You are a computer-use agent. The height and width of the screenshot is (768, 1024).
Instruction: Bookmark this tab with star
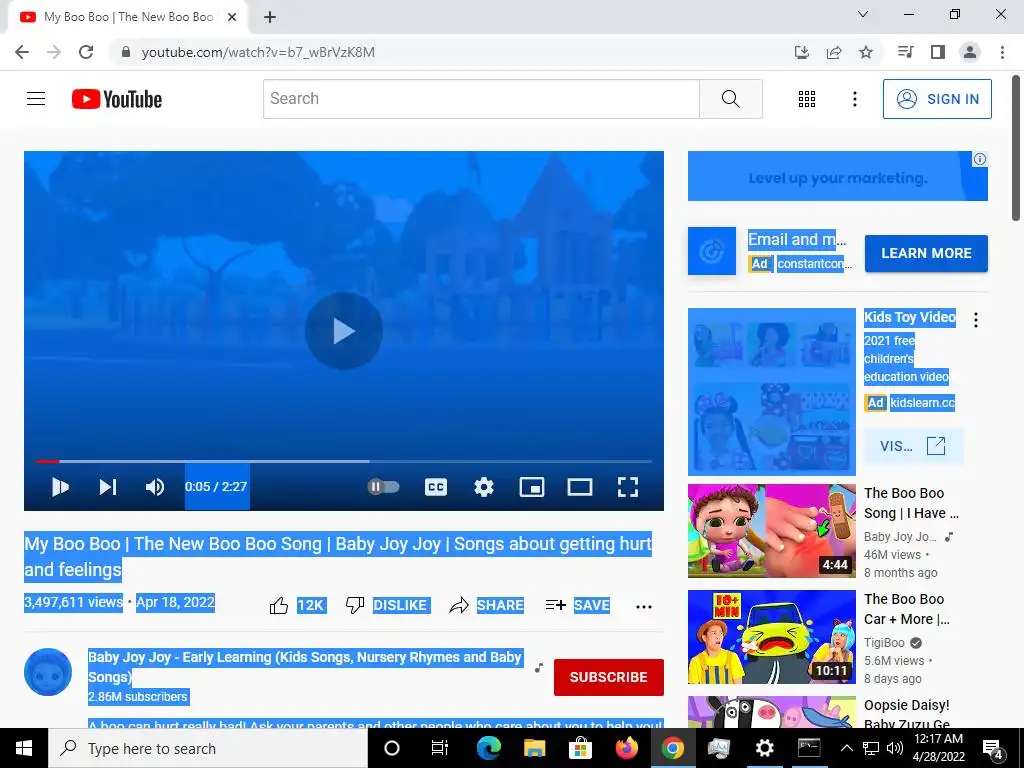(866, 52)
